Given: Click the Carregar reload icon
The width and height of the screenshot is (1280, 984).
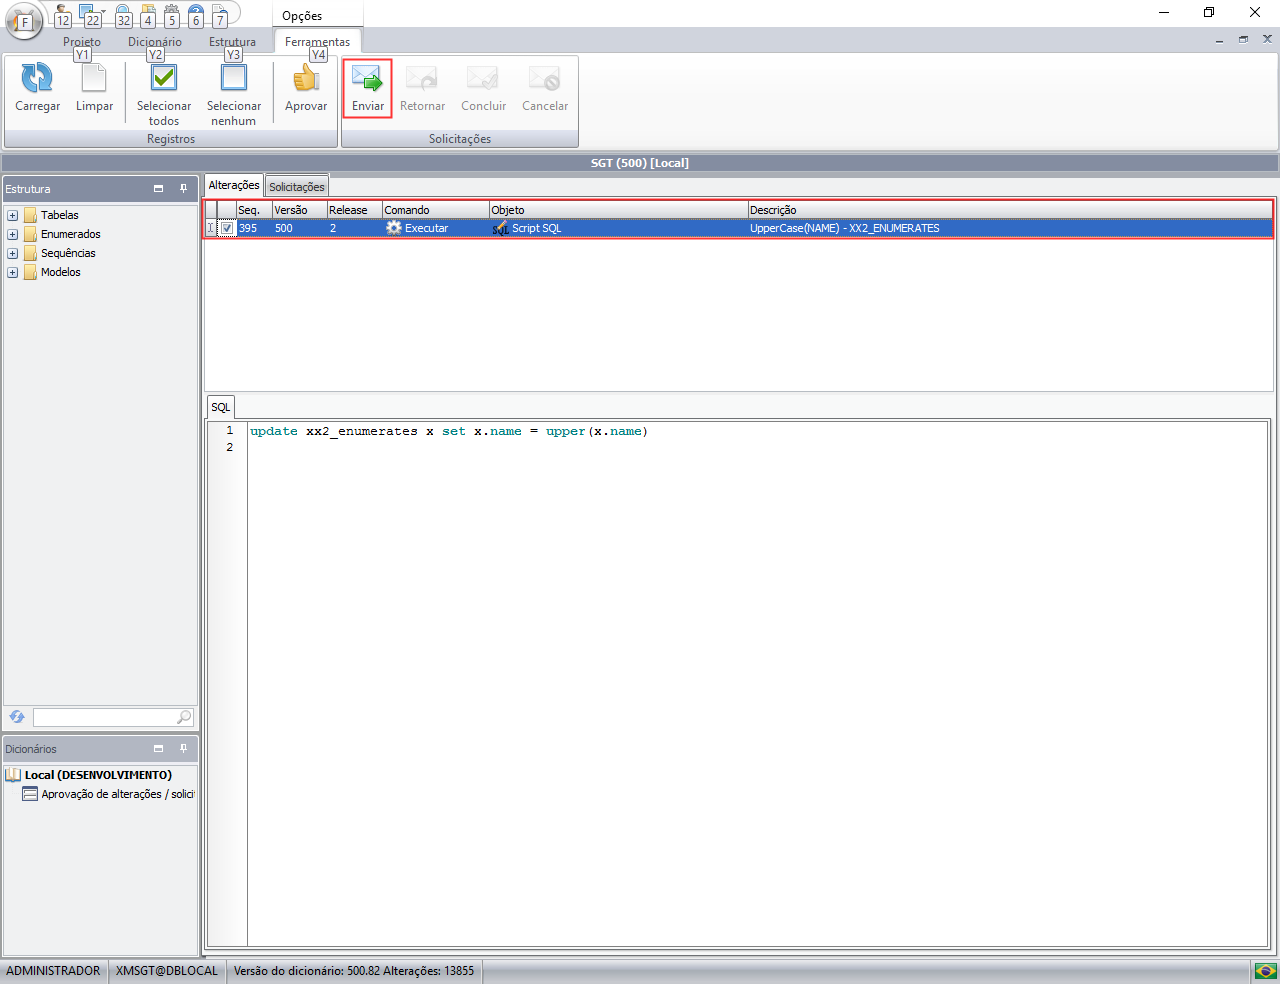Looking at the screenshot, I should 37,78.
